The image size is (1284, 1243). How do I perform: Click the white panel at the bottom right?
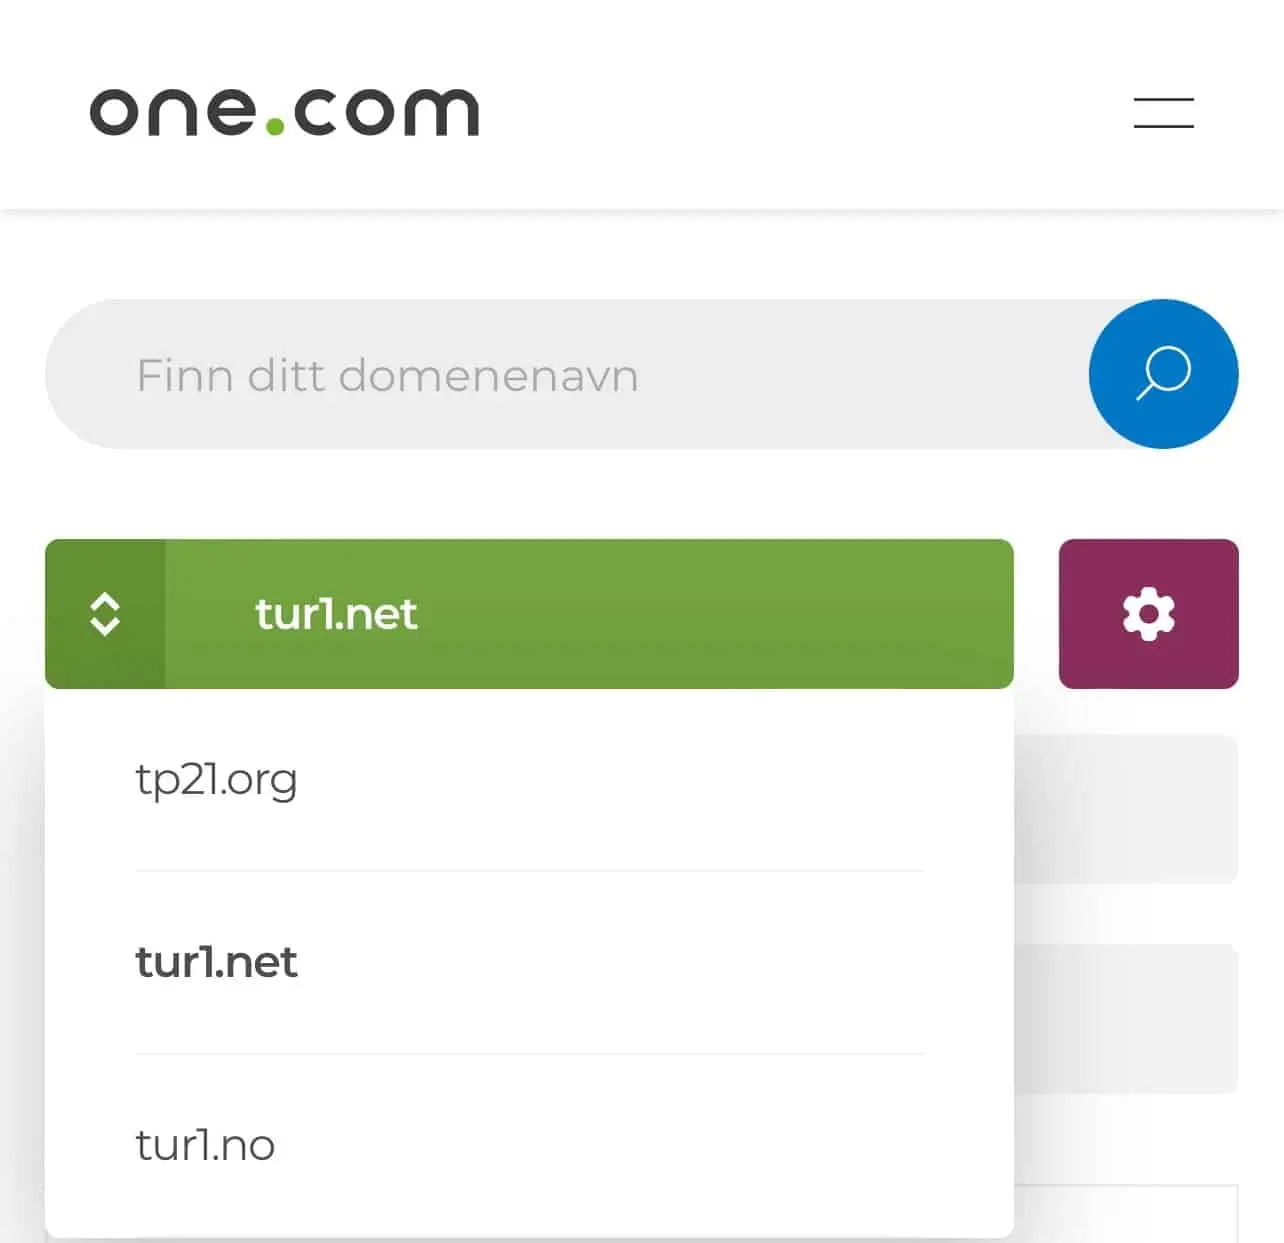1126,1214
